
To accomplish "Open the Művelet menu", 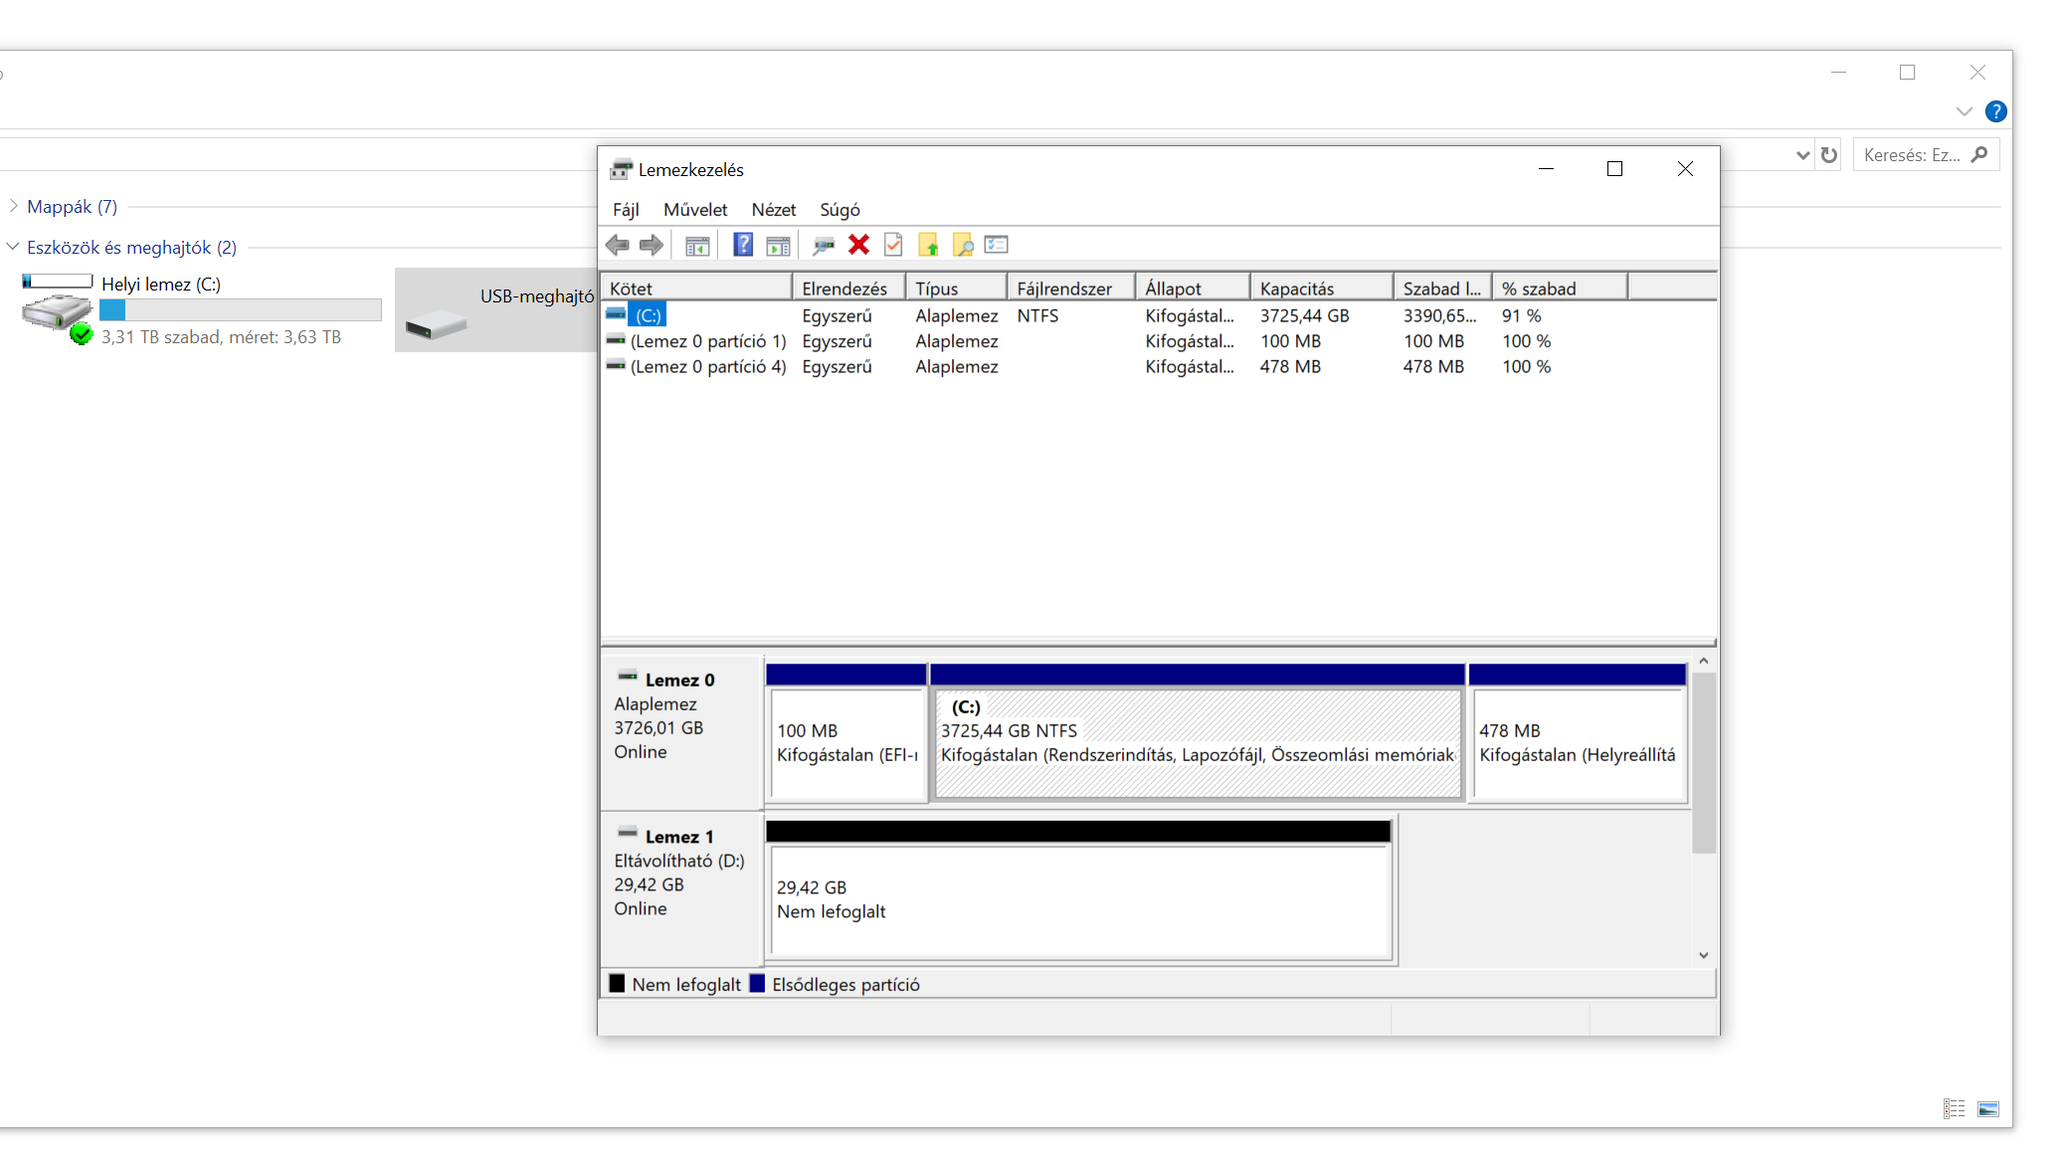I will pyautogui.click(x=695, y=210).
